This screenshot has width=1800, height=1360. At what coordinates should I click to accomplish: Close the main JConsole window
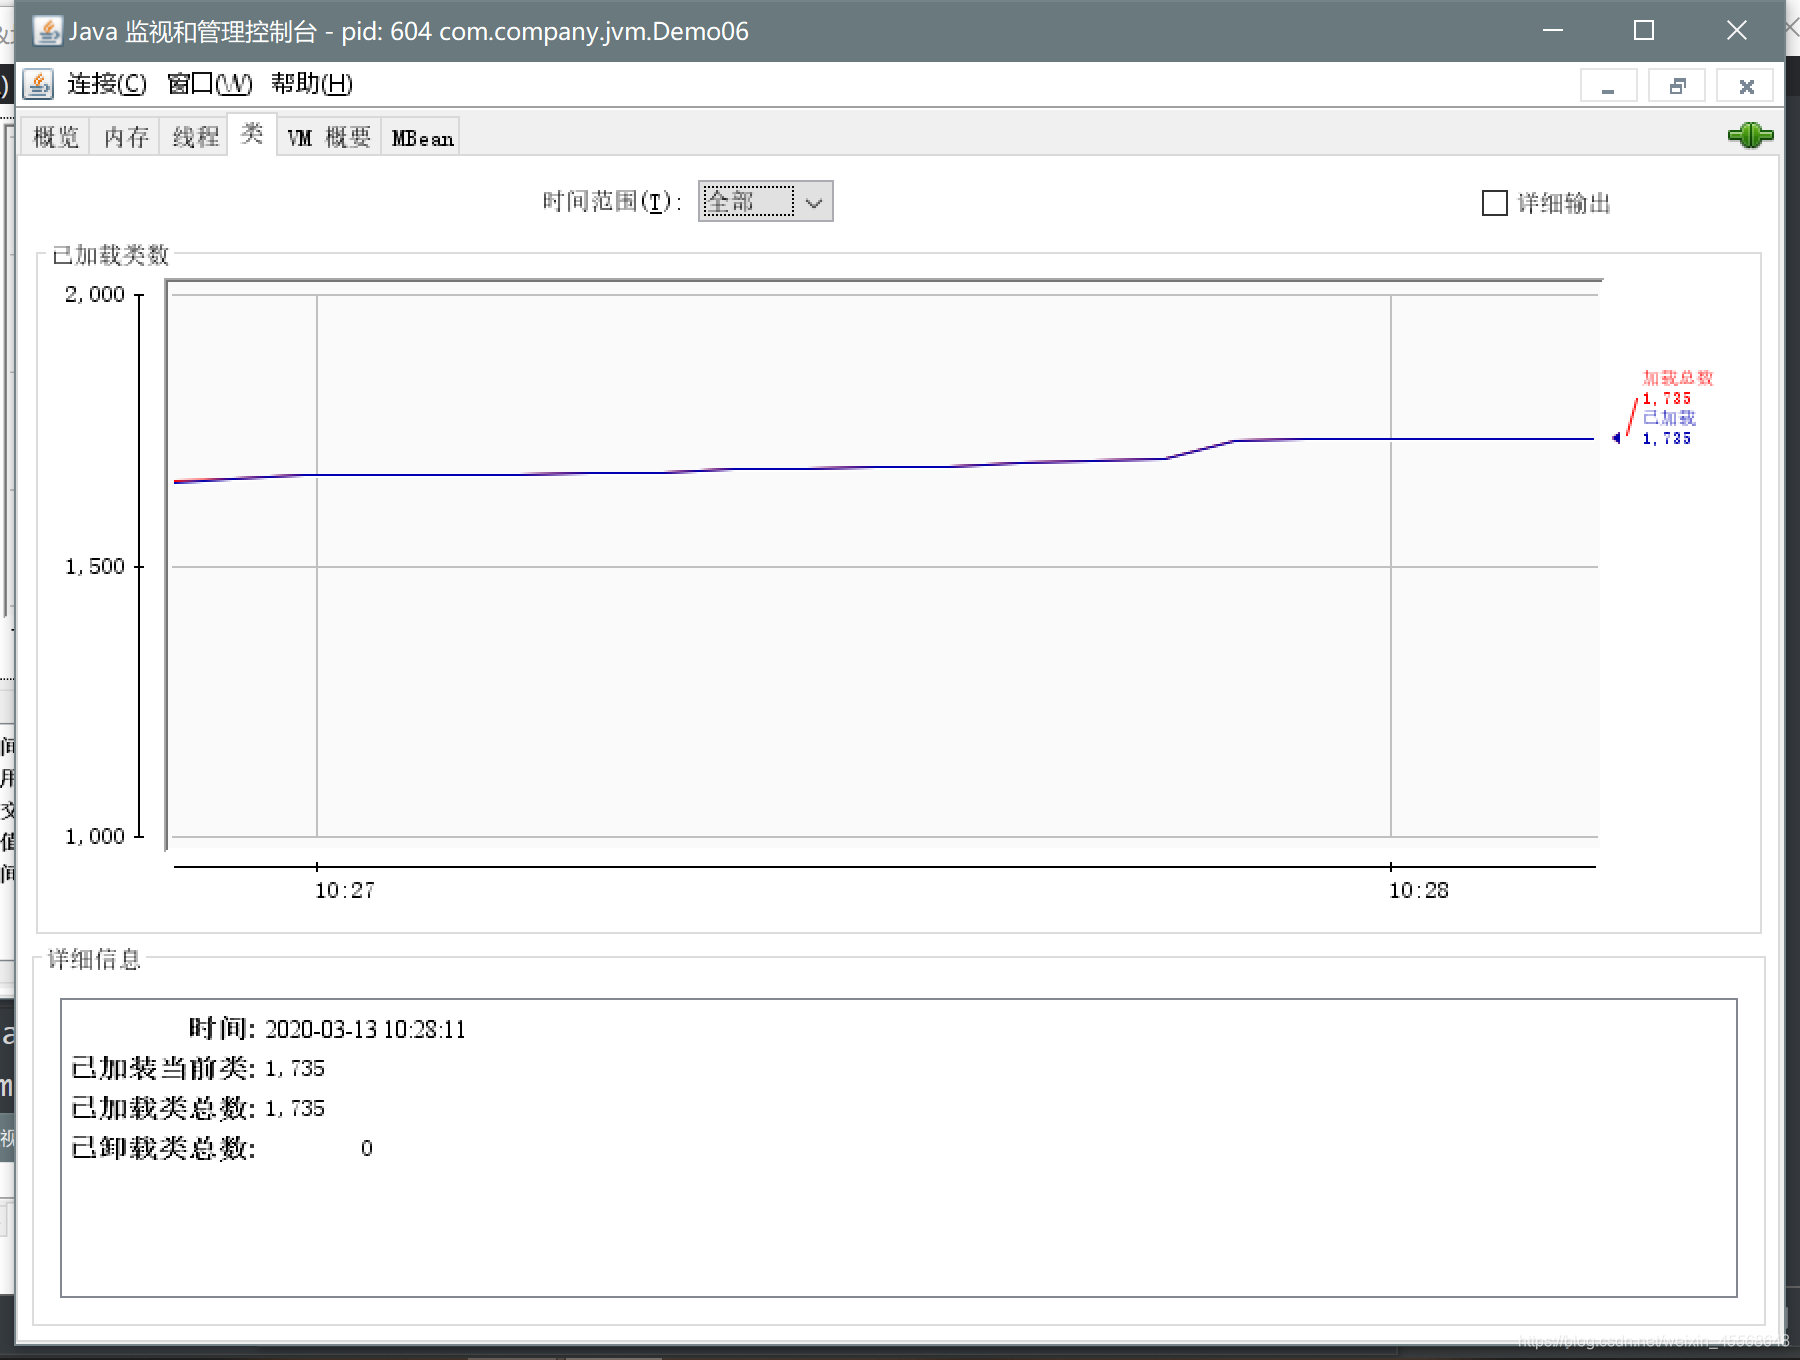(x=1737, y=31)
